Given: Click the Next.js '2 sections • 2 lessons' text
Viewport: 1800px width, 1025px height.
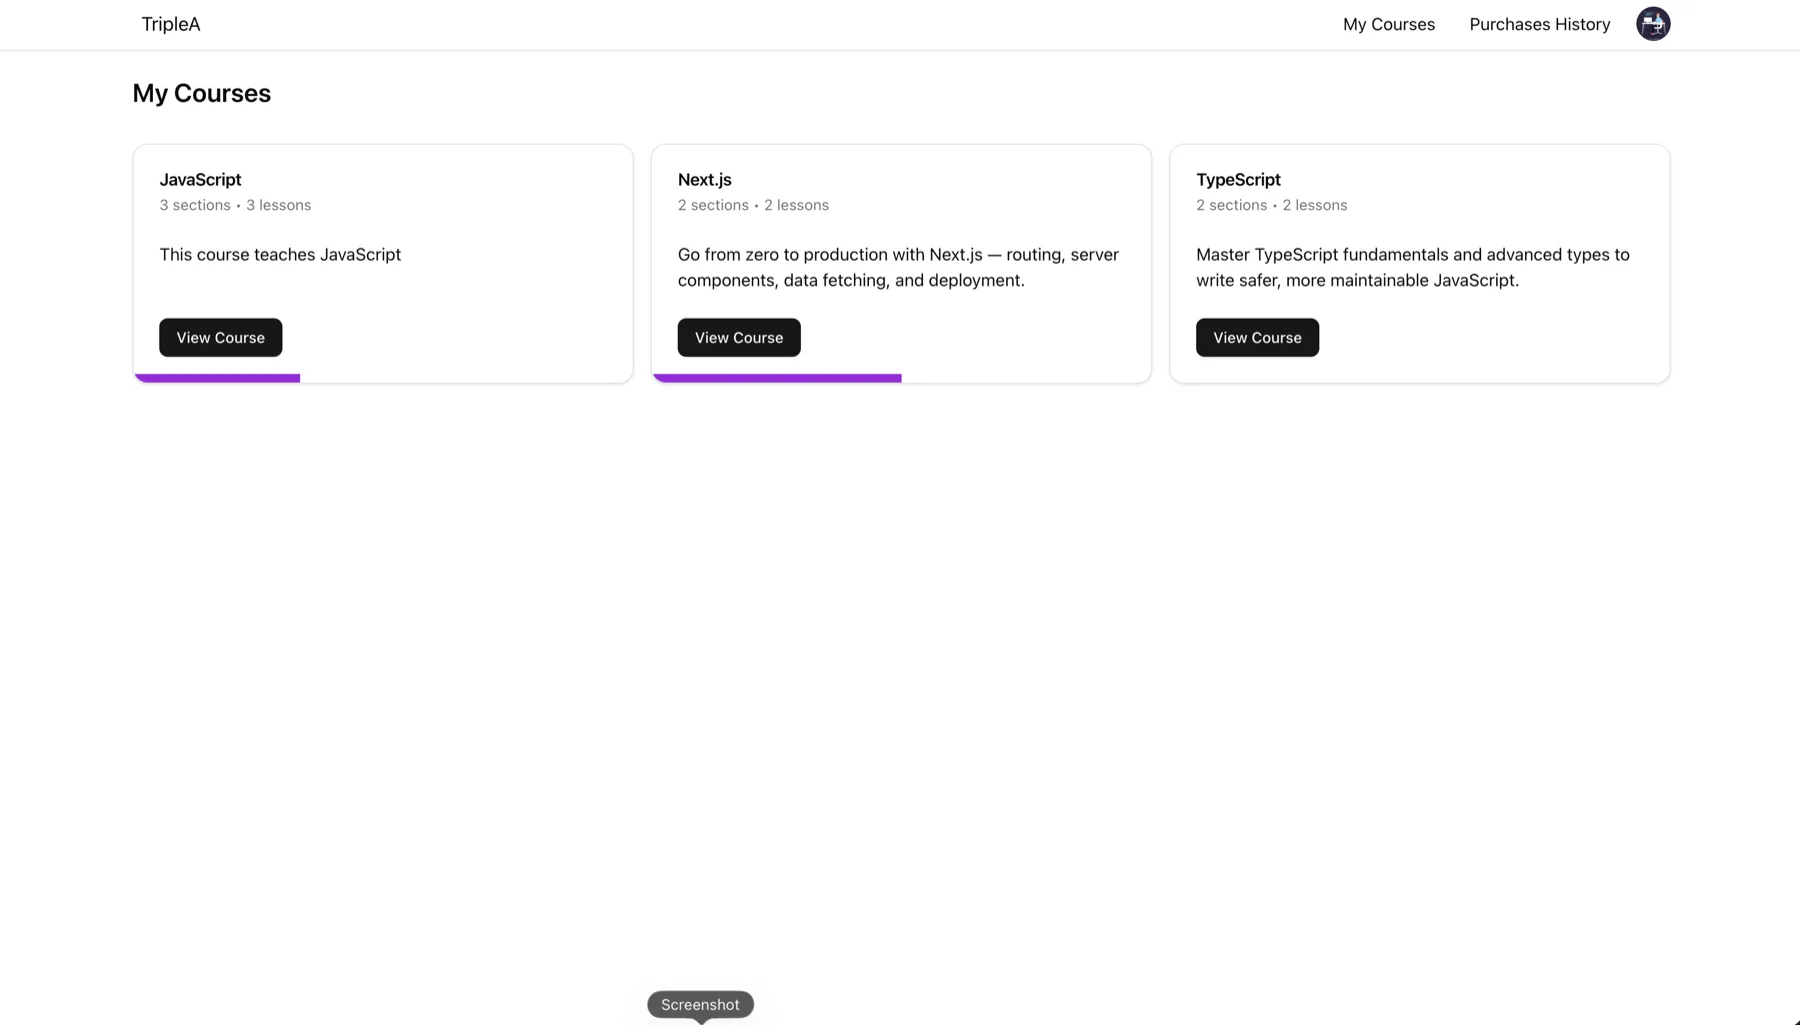Looking at the screenshot, I should [753, 205].
